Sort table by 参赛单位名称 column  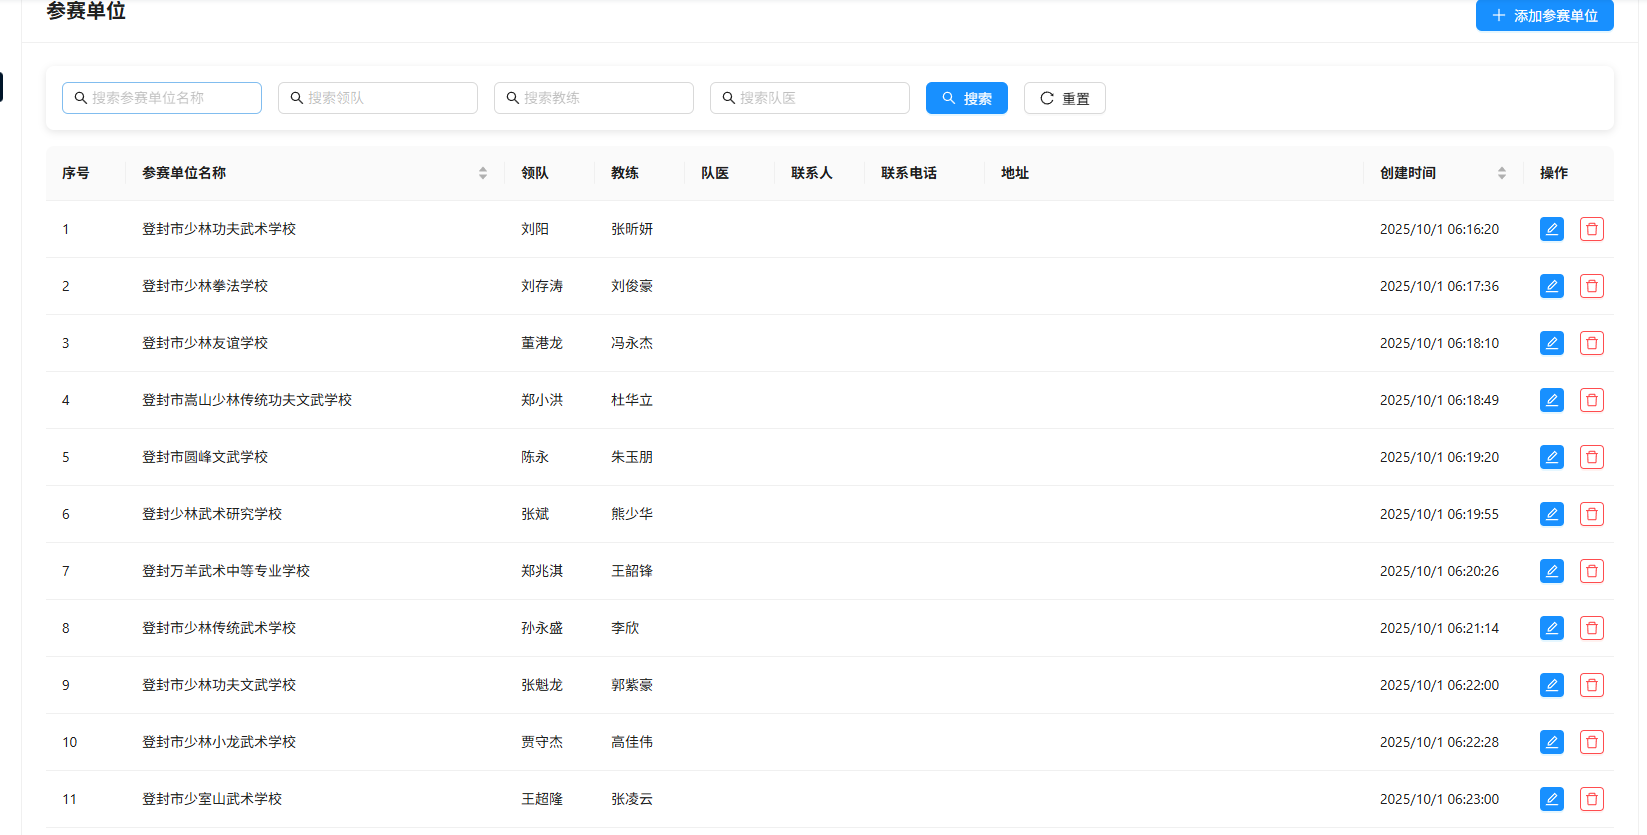tap(483, 173)
